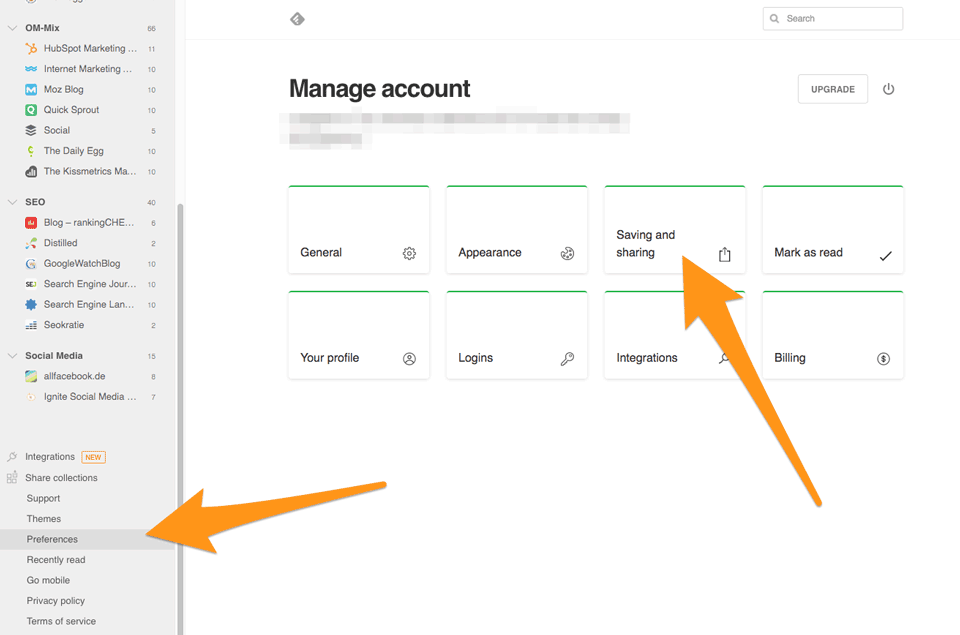960x635 pixels.
Task: Open Preferences in the sidebar
Action: coord(52,539)
